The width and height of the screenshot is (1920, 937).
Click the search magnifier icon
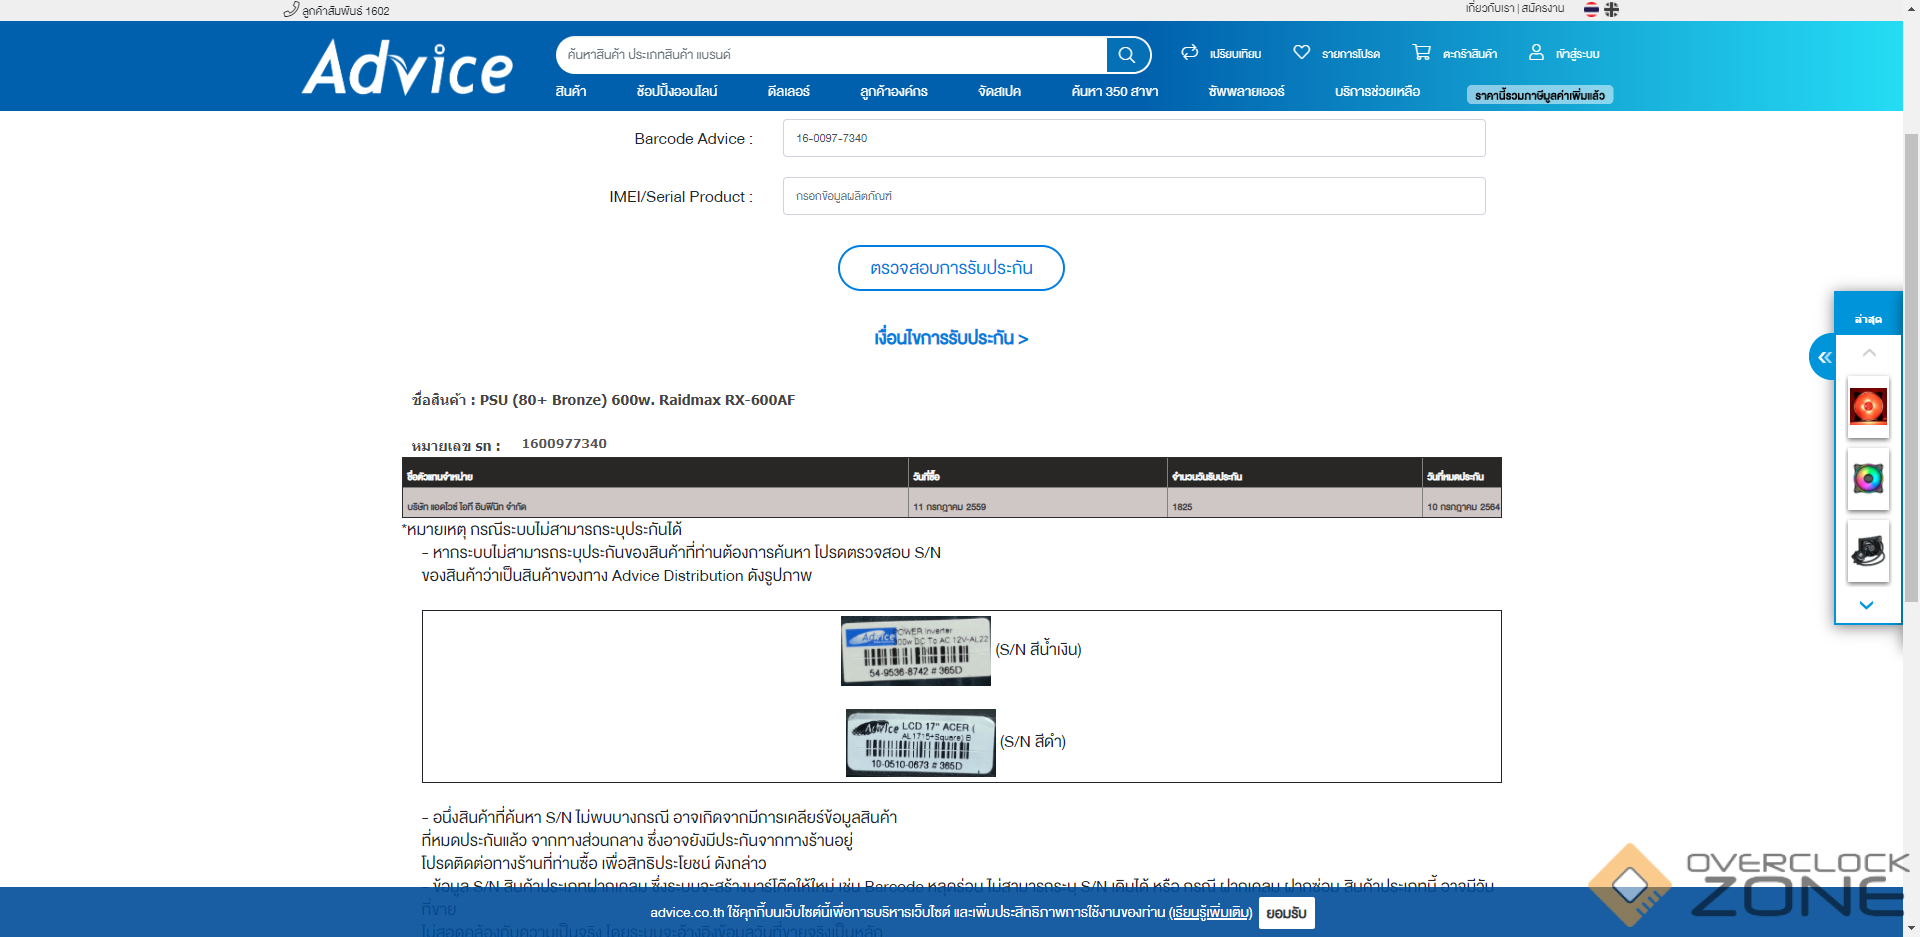point(1127,55)
